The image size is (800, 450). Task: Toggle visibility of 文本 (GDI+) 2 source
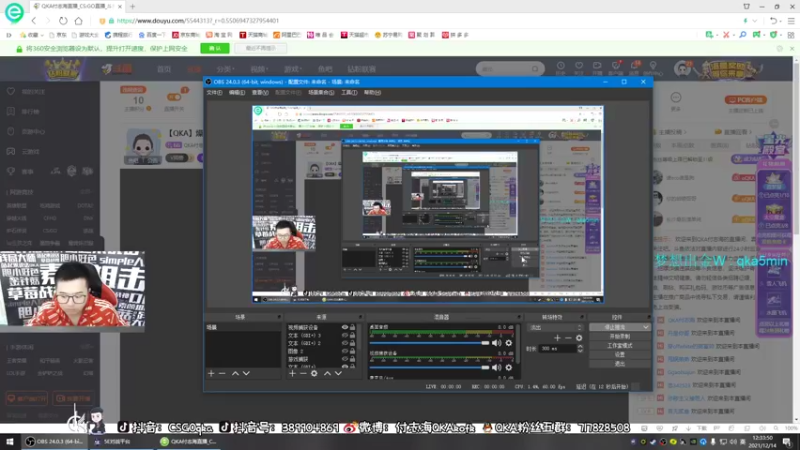(x=345, y=343)
